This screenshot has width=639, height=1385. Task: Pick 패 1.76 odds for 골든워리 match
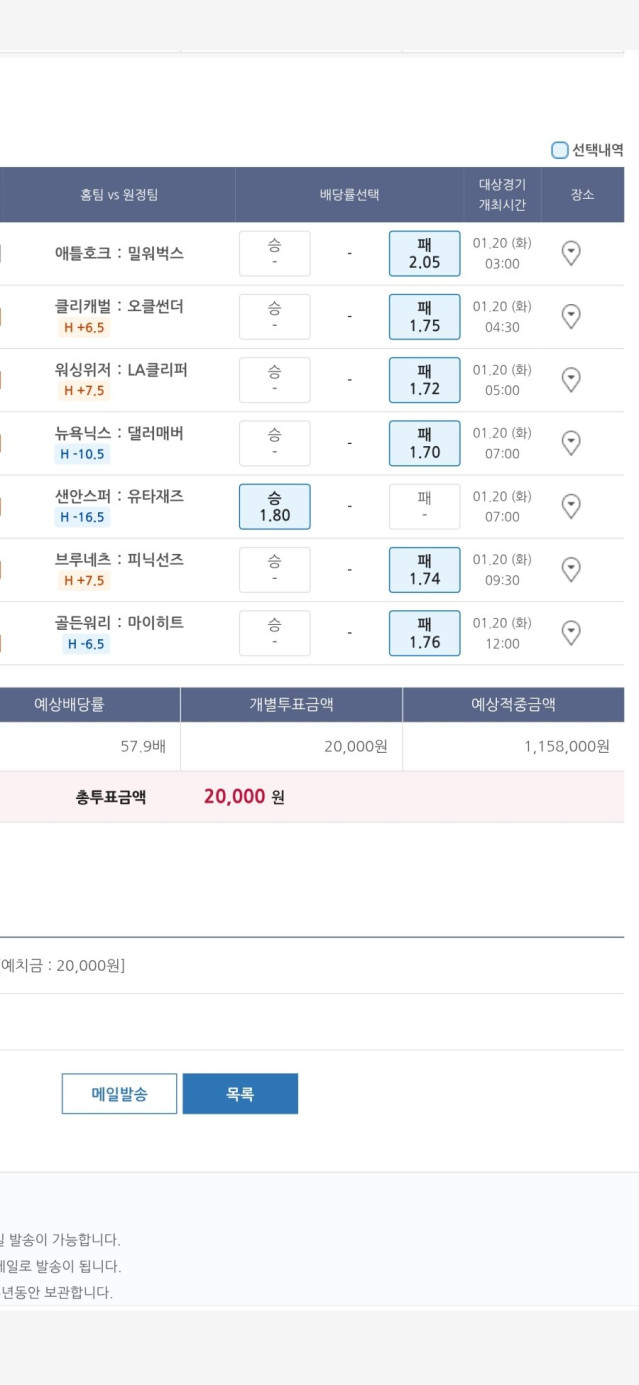(x=424, y=632)
